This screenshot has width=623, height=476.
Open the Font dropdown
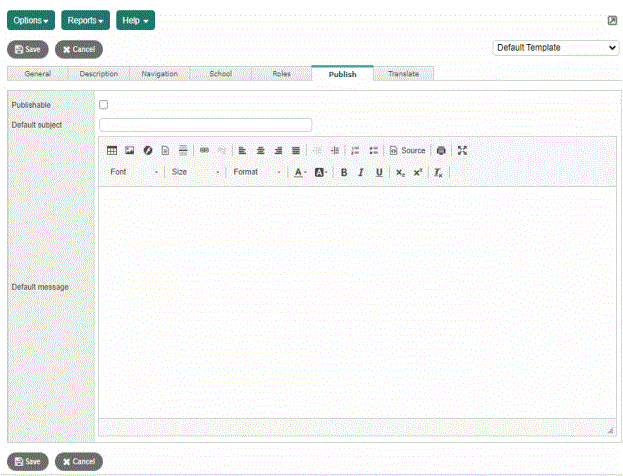(x=134, y=173)
